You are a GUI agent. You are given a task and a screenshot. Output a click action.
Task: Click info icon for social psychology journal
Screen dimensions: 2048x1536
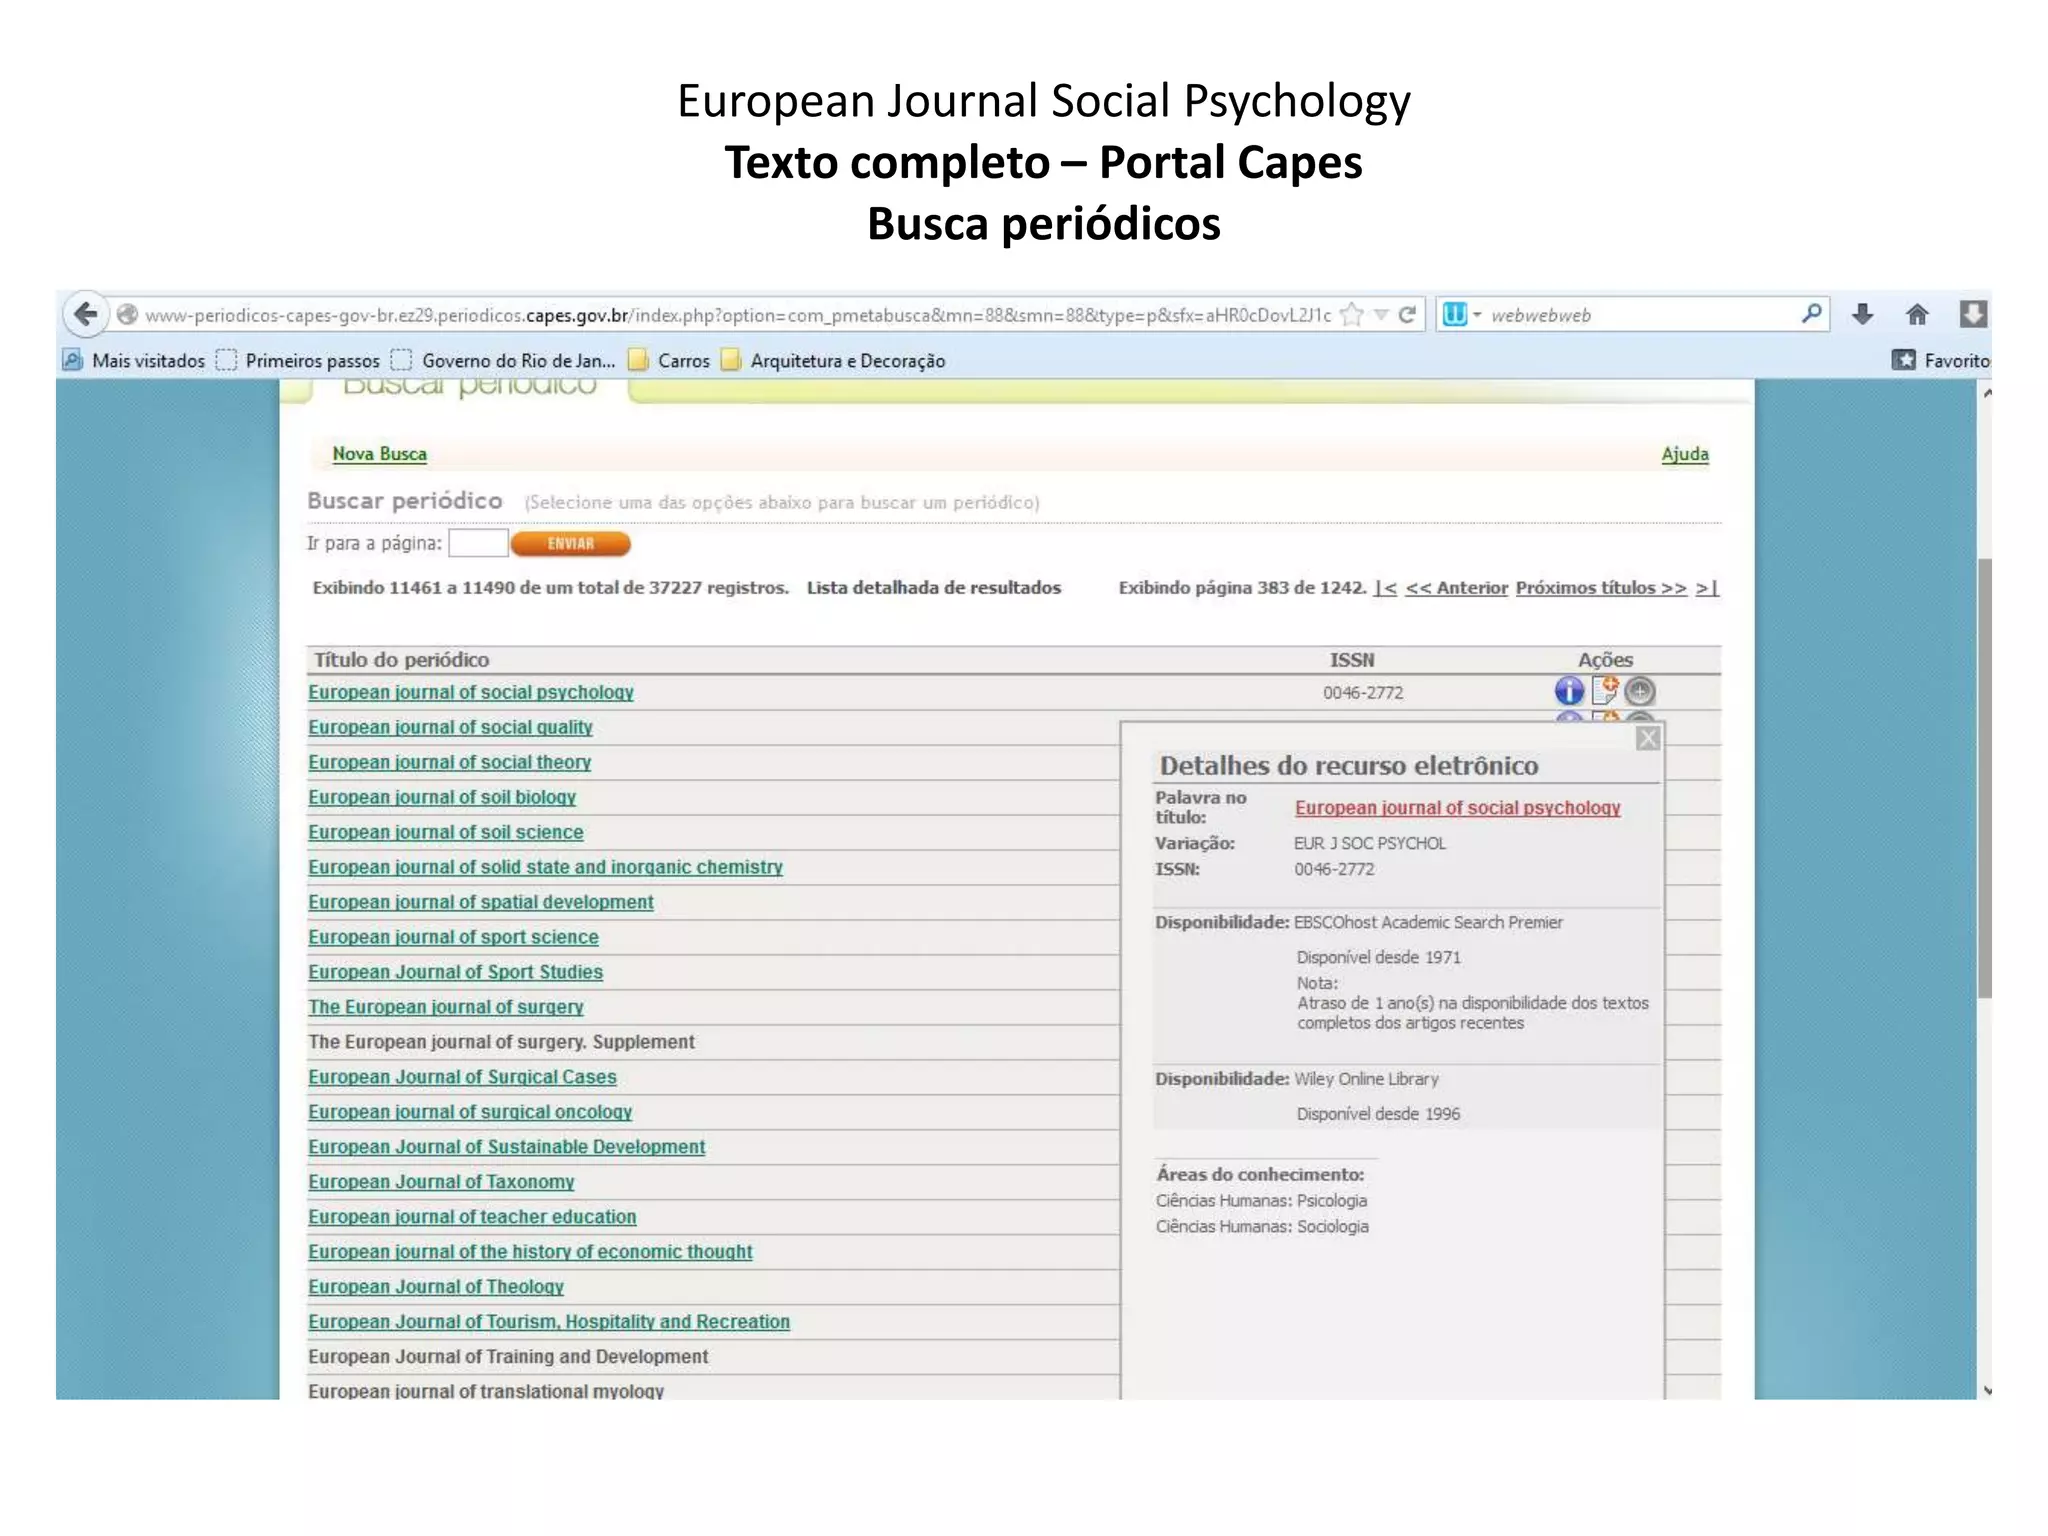coord(1569,691)
